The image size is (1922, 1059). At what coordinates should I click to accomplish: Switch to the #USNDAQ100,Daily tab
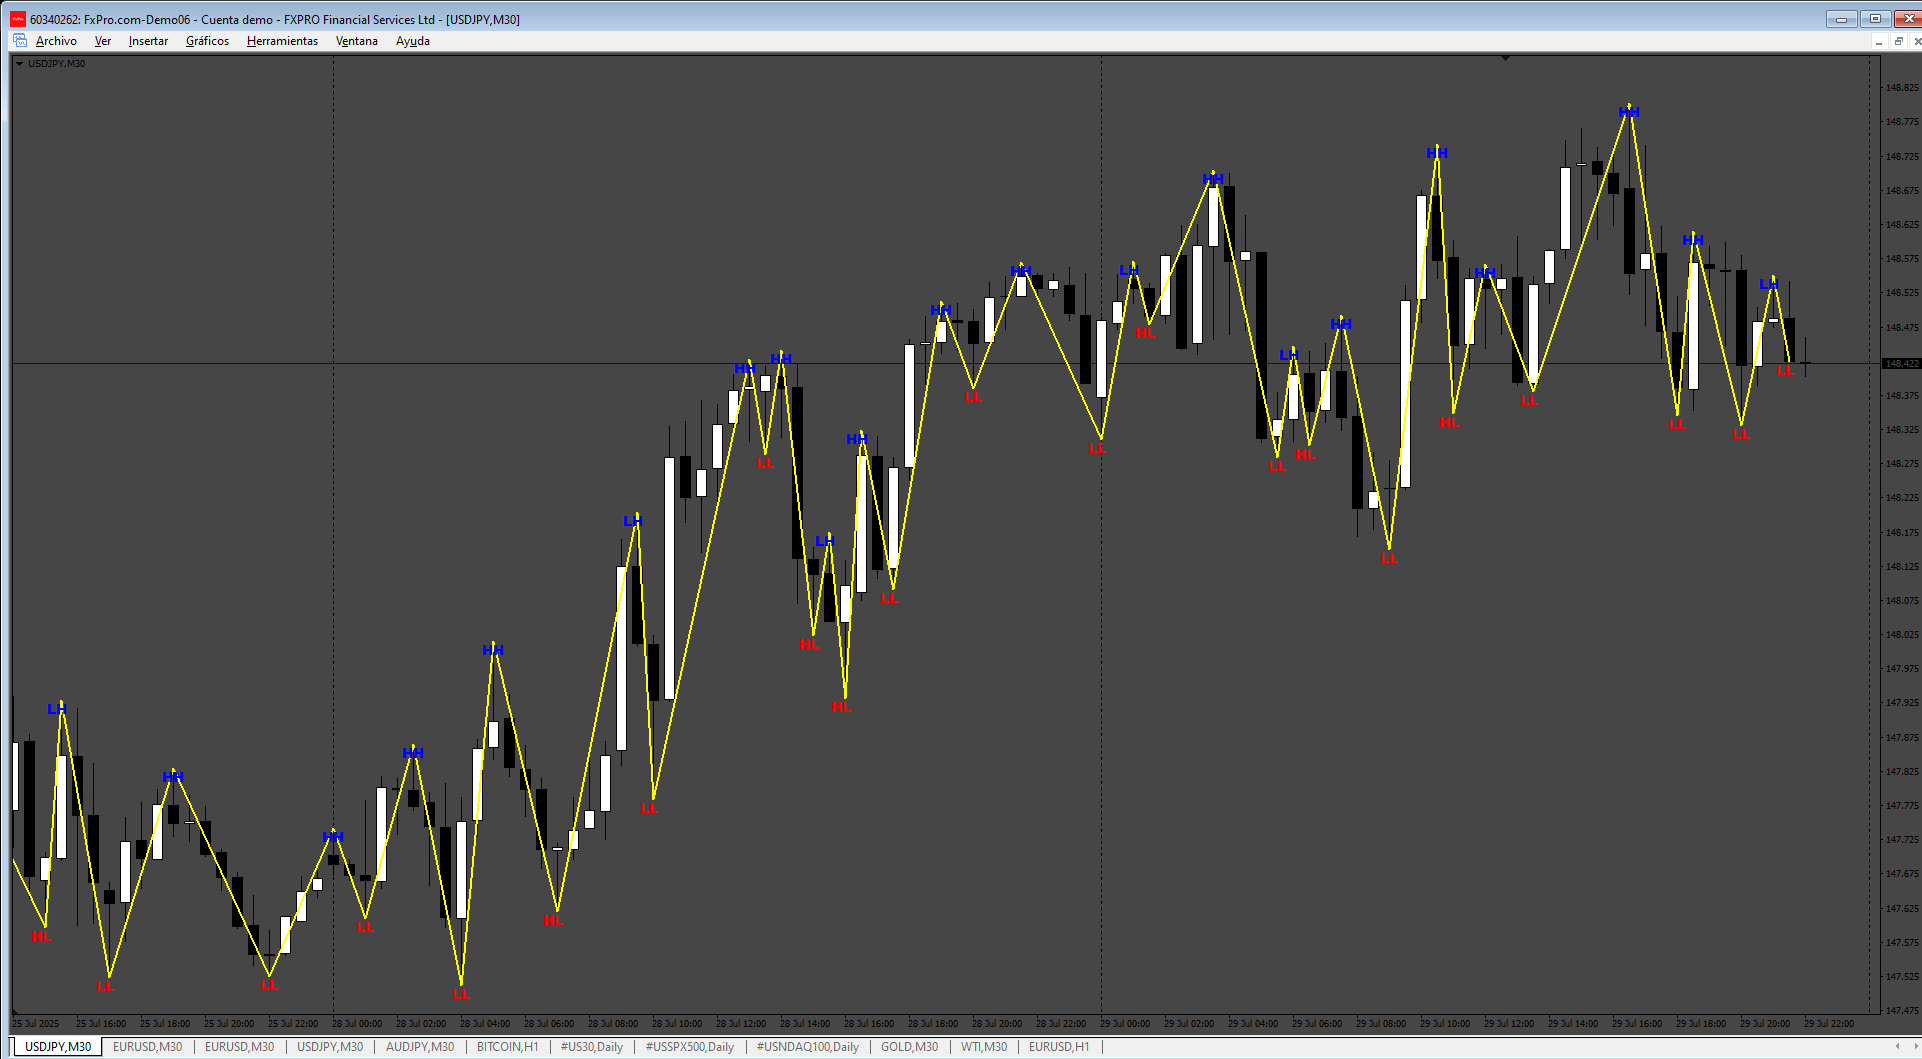point(808,1047)
